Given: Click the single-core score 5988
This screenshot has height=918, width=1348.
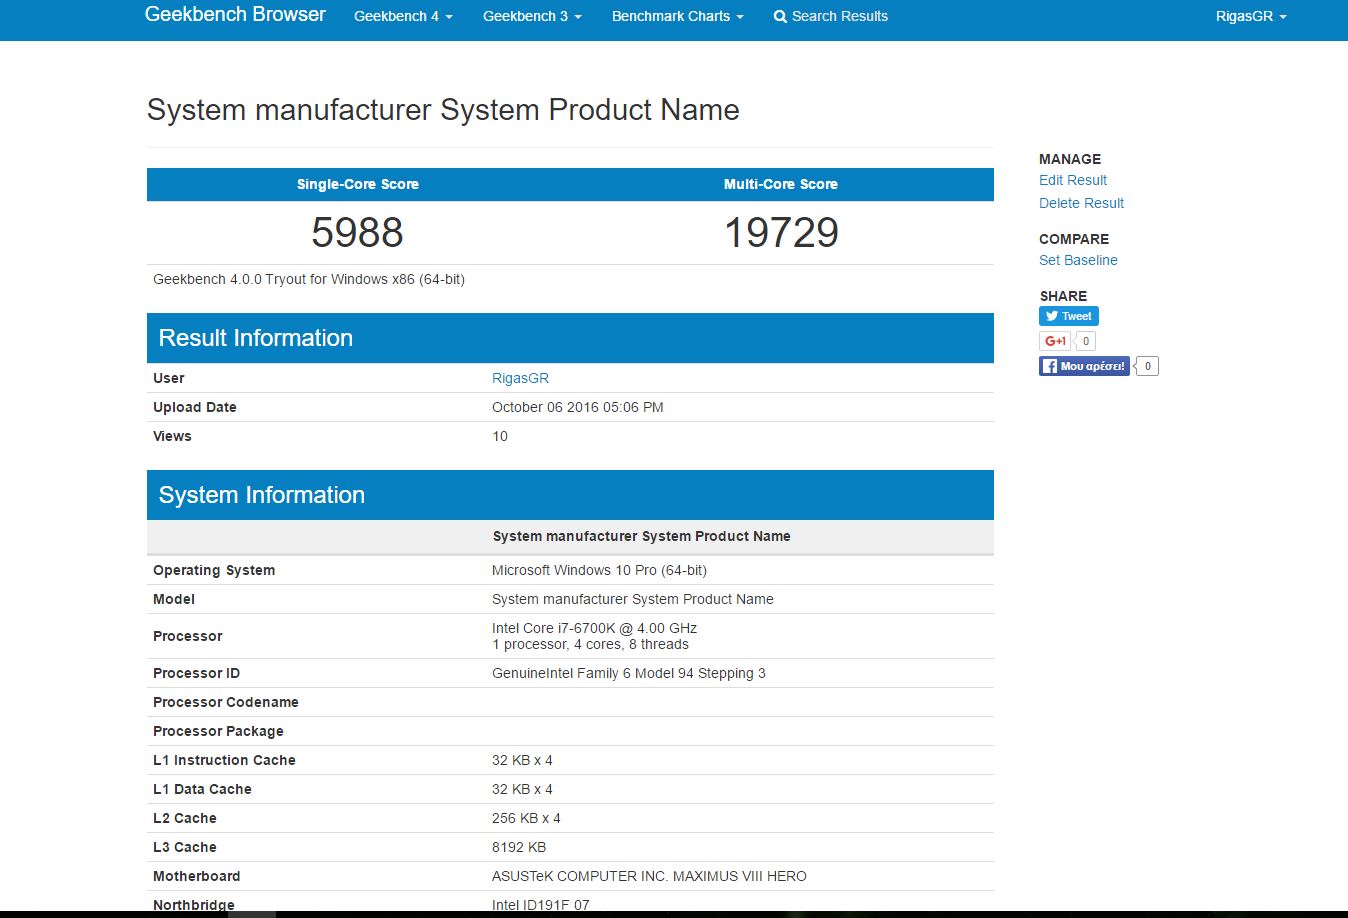Looking at the screenshot, I should point(357,232).
